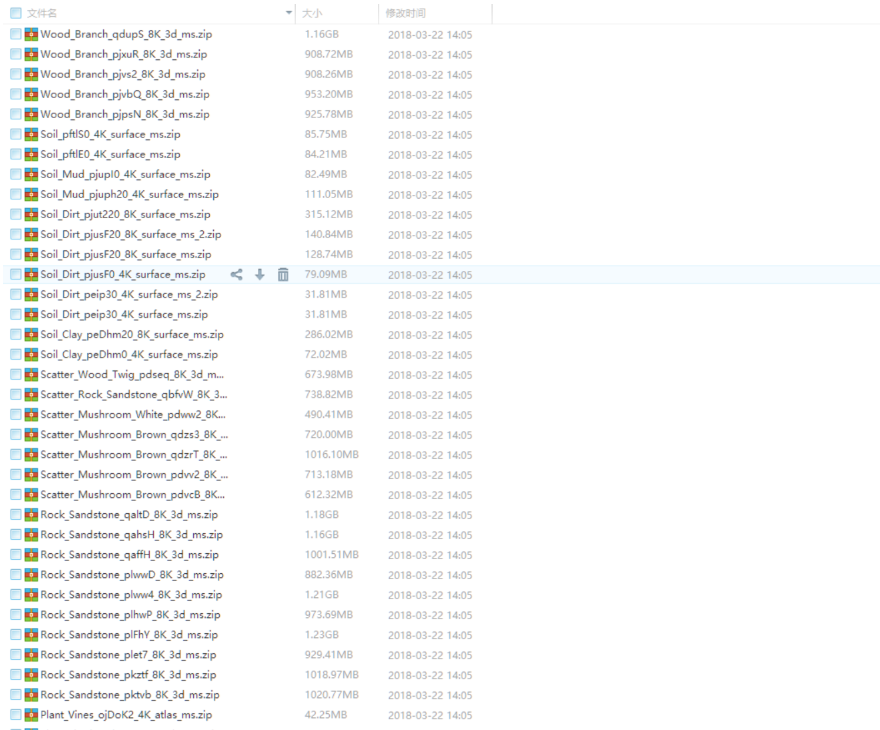Open the sort arrow in the 文件名 column

289,13
